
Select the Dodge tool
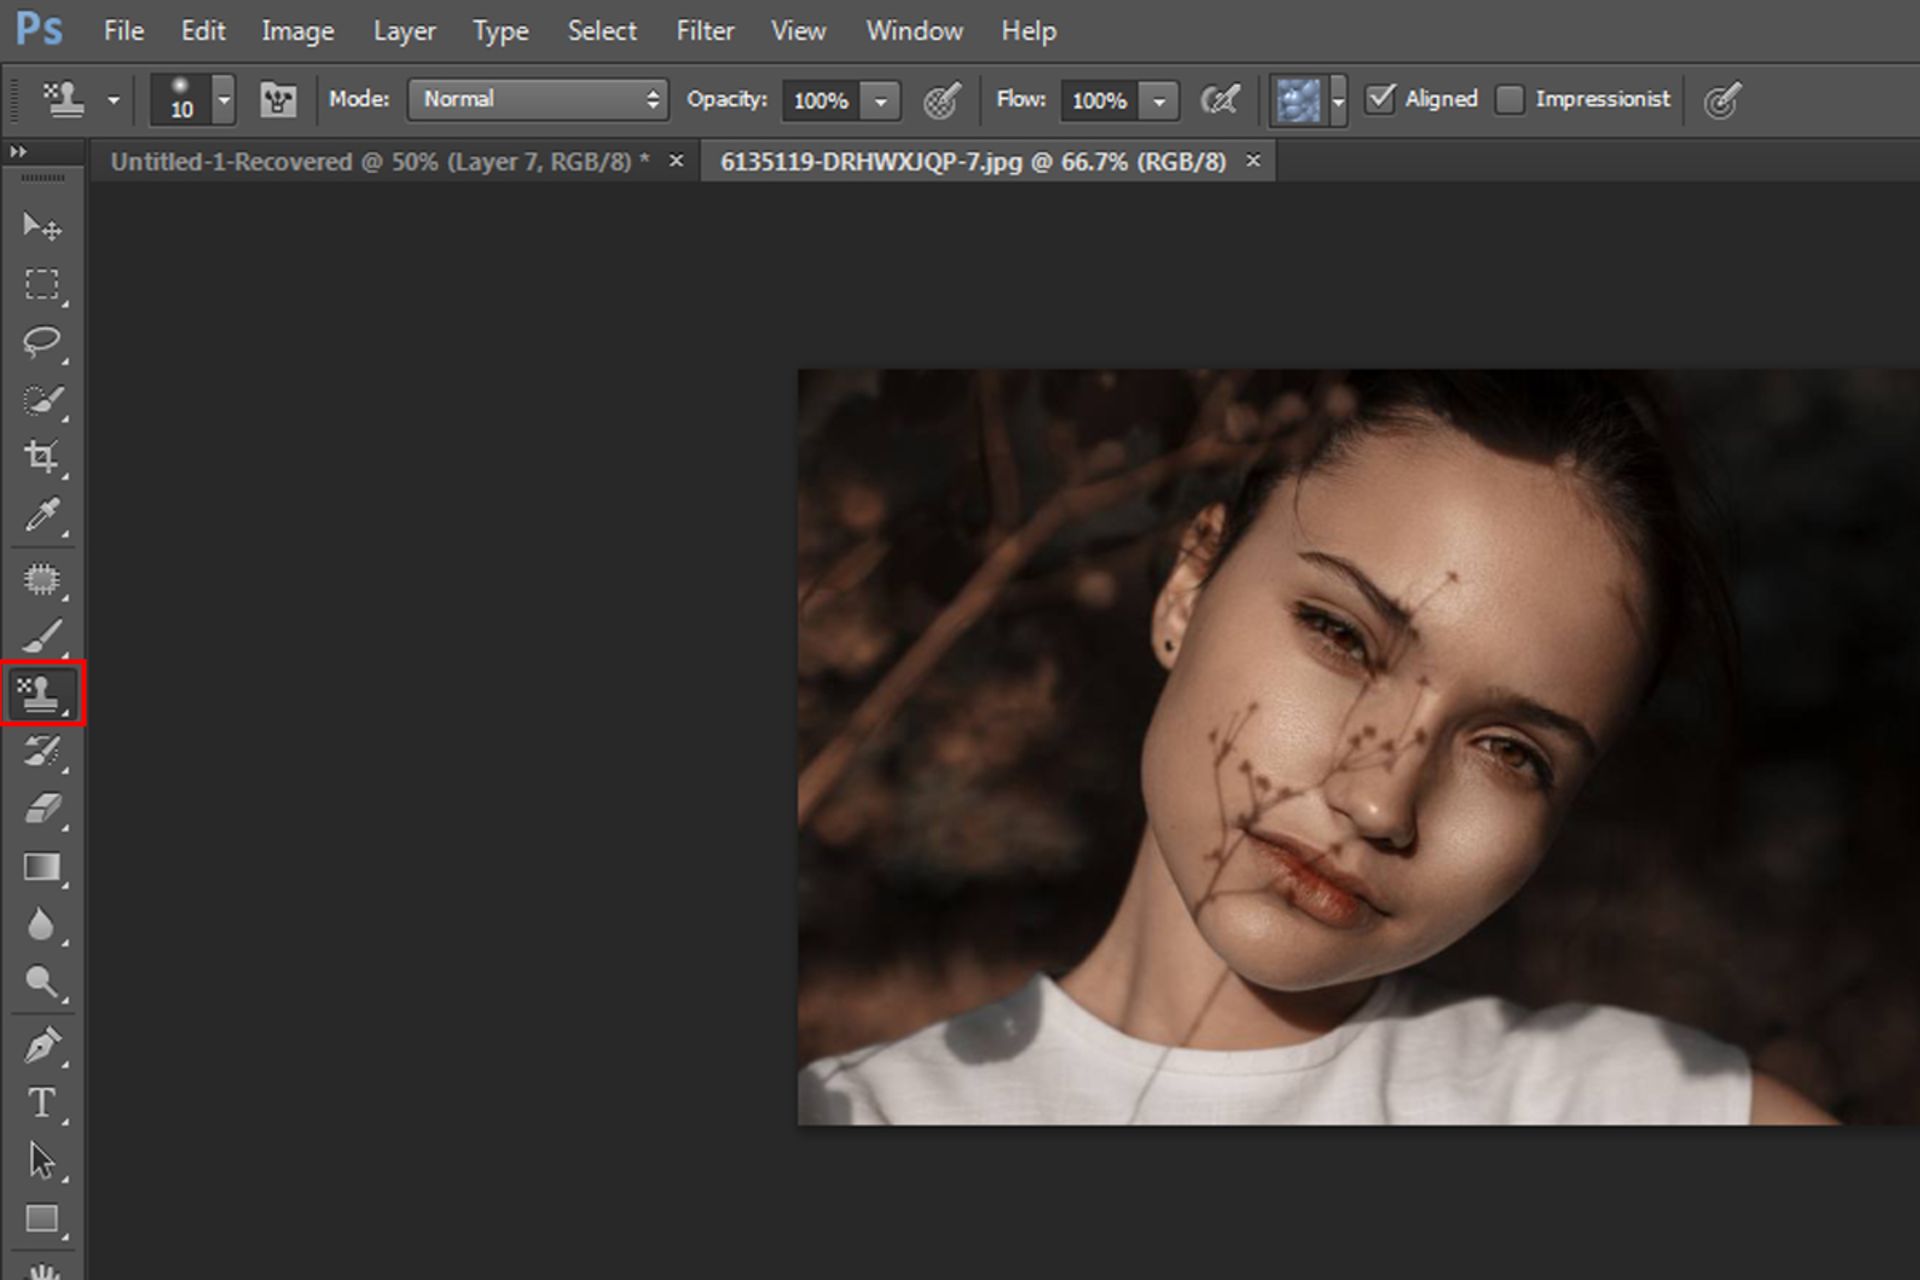pos(42,982)
